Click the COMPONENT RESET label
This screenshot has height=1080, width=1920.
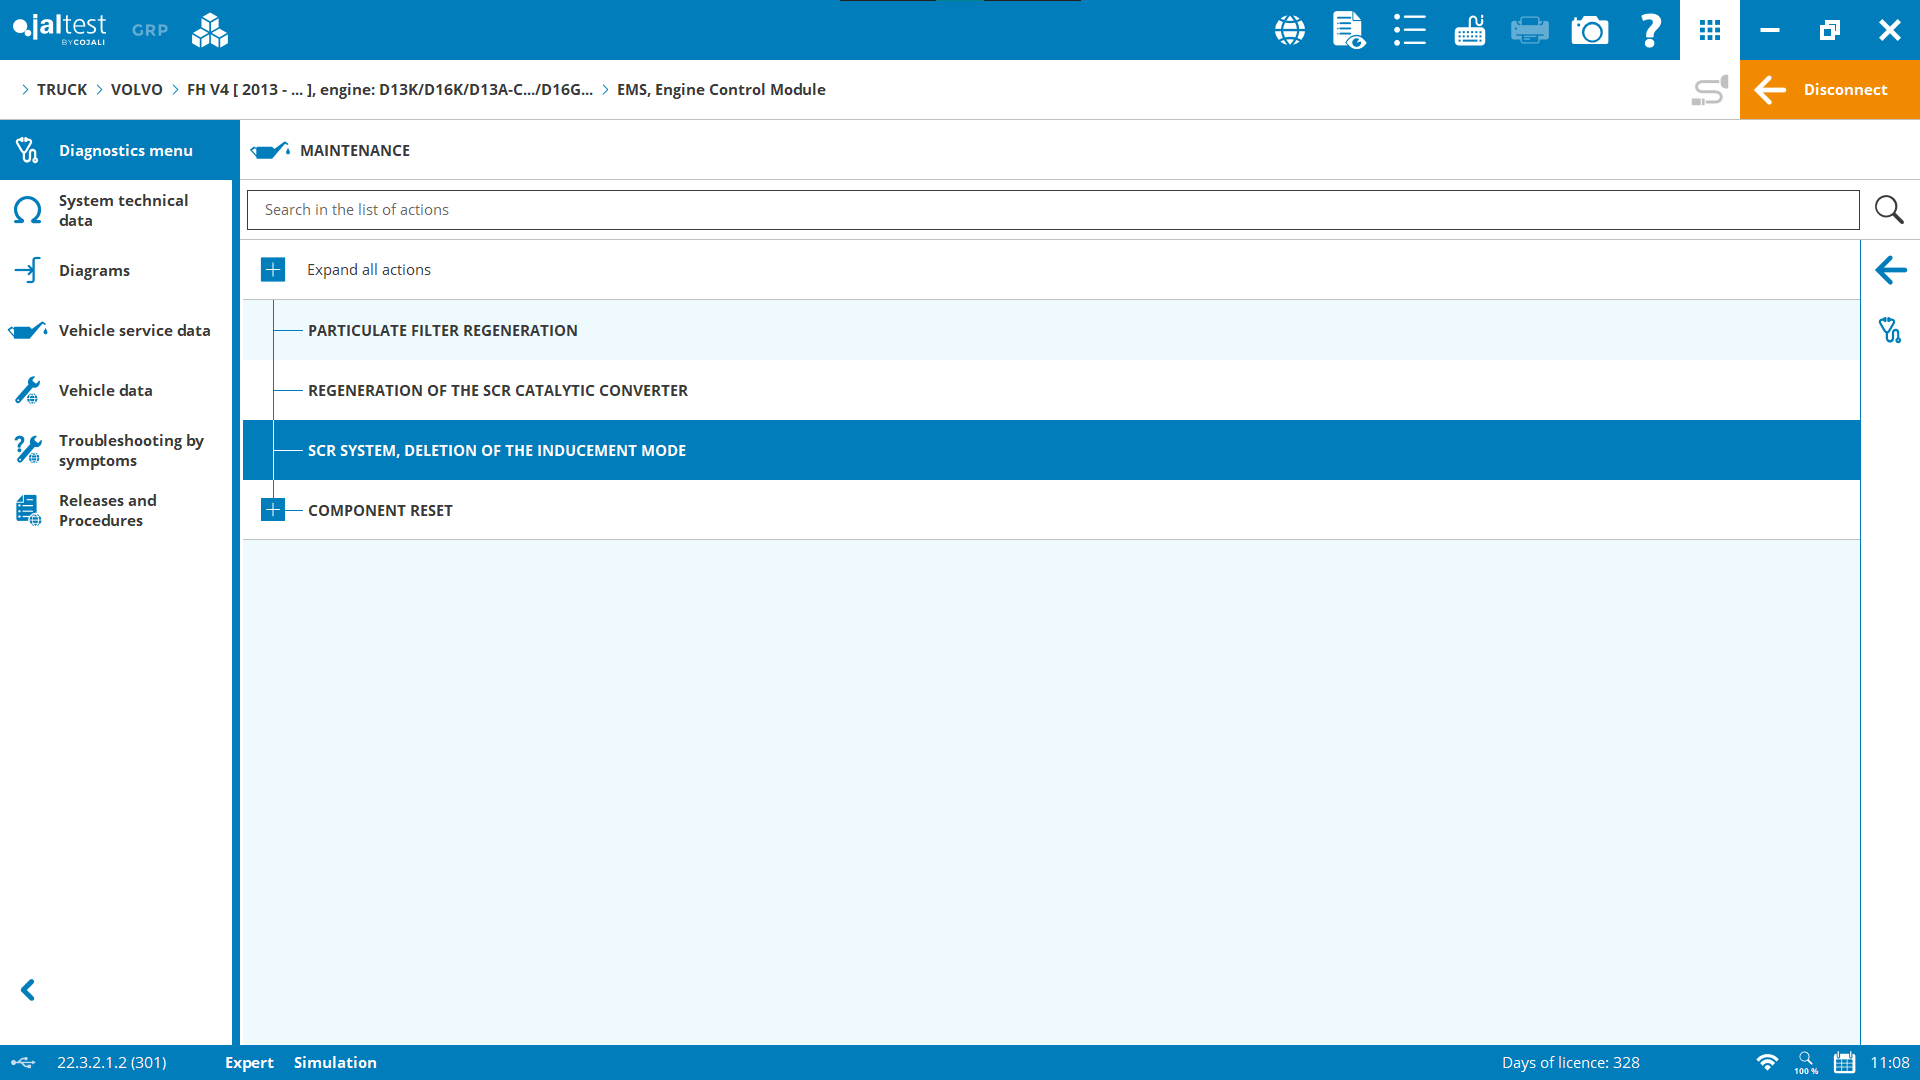coord(380,510)
